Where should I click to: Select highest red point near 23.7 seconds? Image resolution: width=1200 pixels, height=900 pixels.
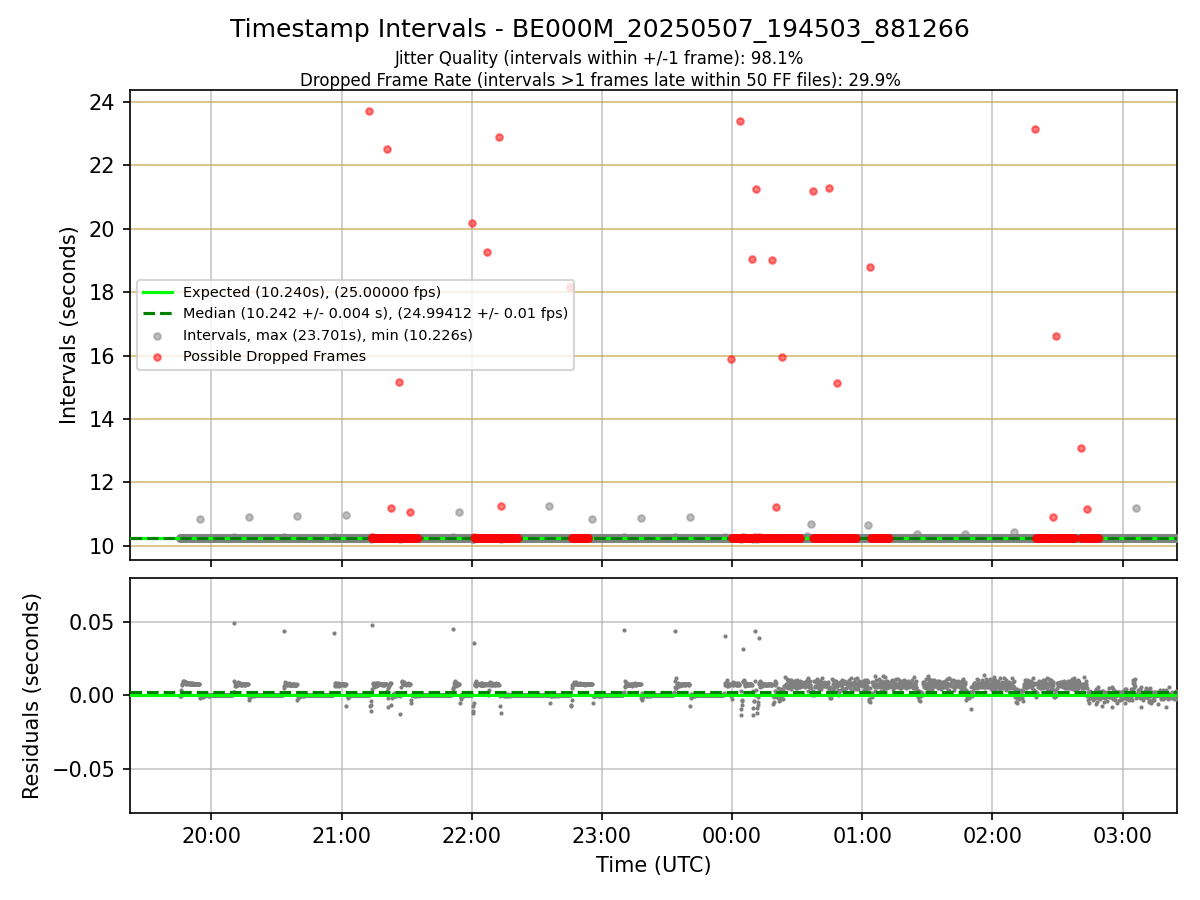(x=369, y=111)
